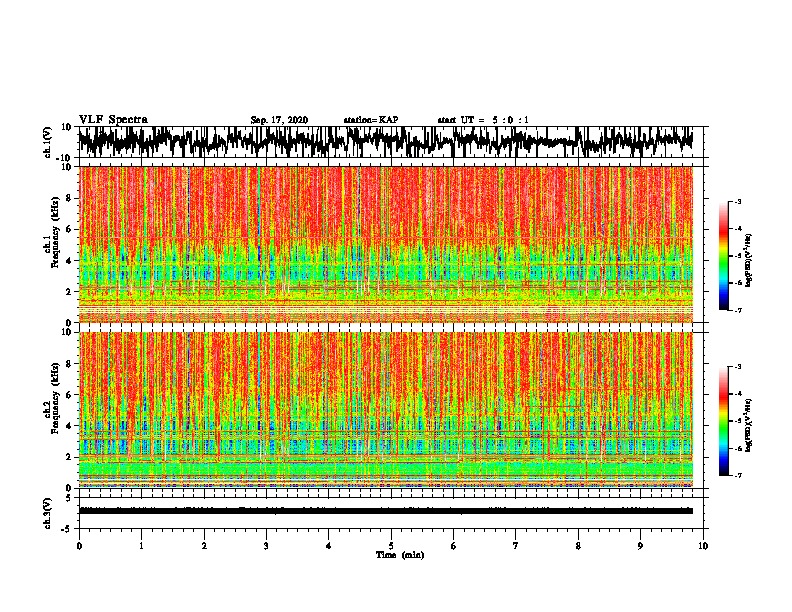Click time axis tick label "9"
The width and height of the screenshot is (792, 612).
[x=640, y=546]
